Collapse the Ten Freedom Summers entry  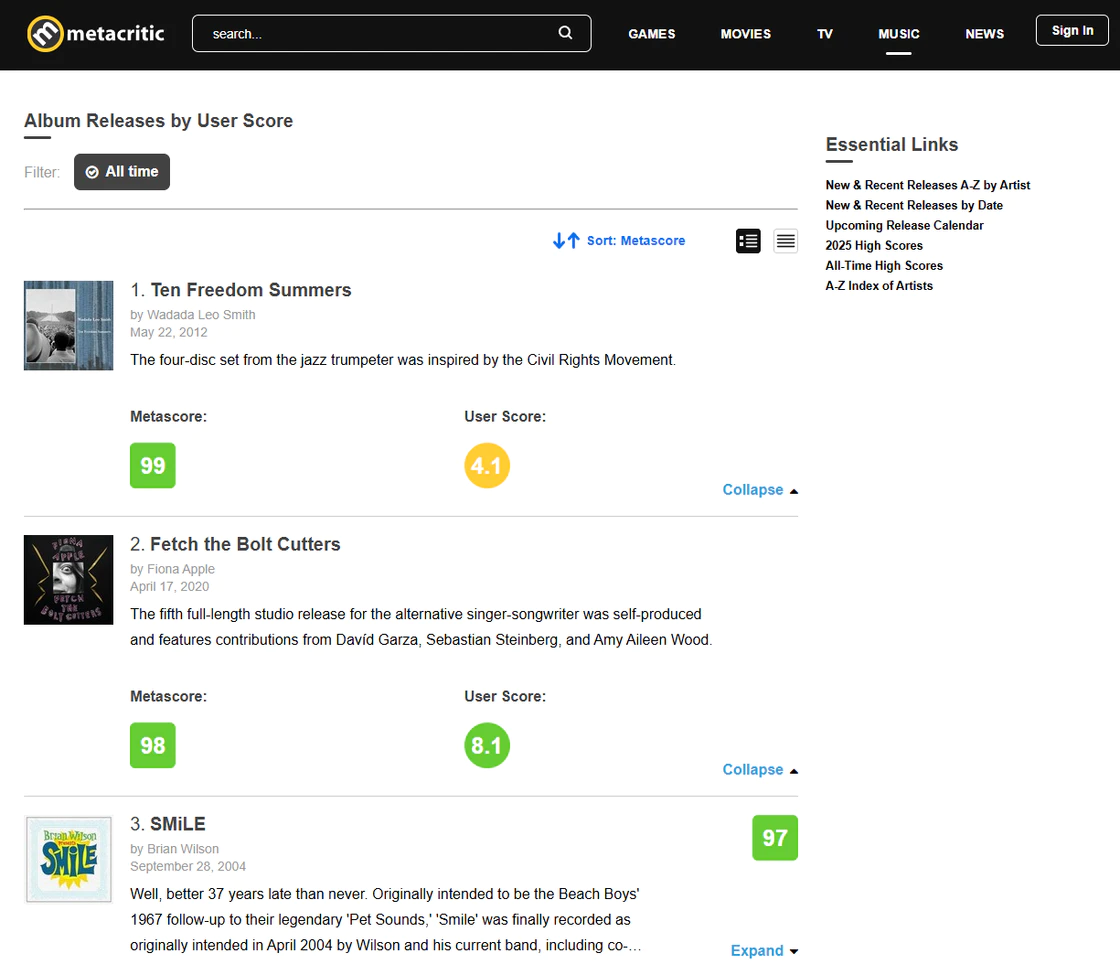[x=759, y=490]
